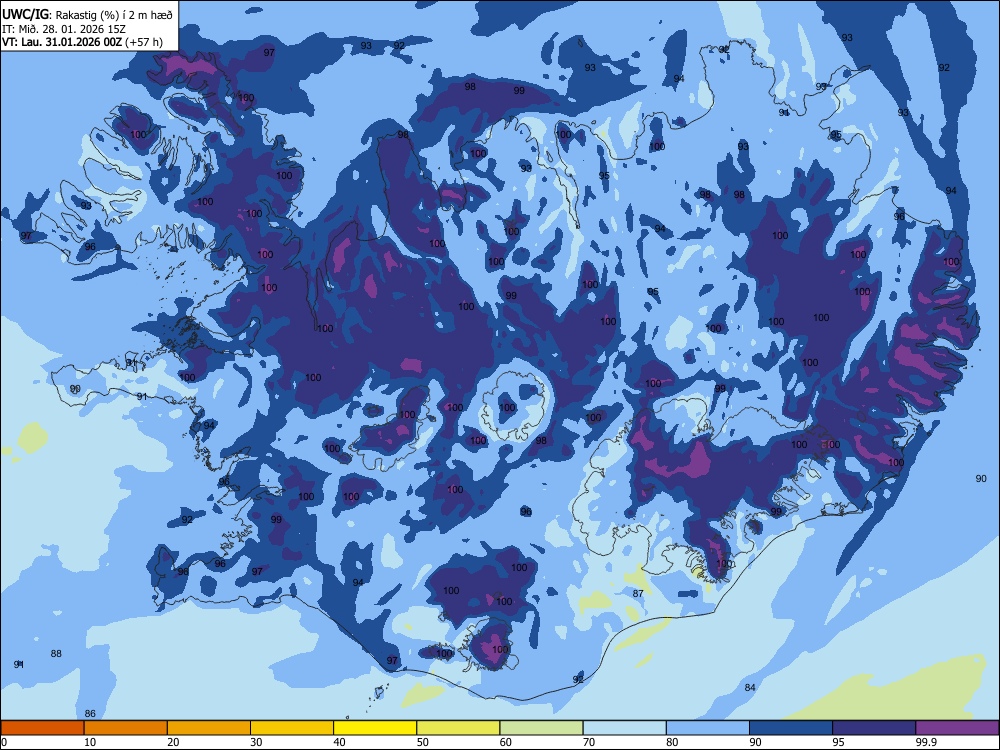Click the 80–90 medium blue legend swatch
The height and width of the screenshot is (750, 1000).
pyautogui.click(x=708, y=728)
